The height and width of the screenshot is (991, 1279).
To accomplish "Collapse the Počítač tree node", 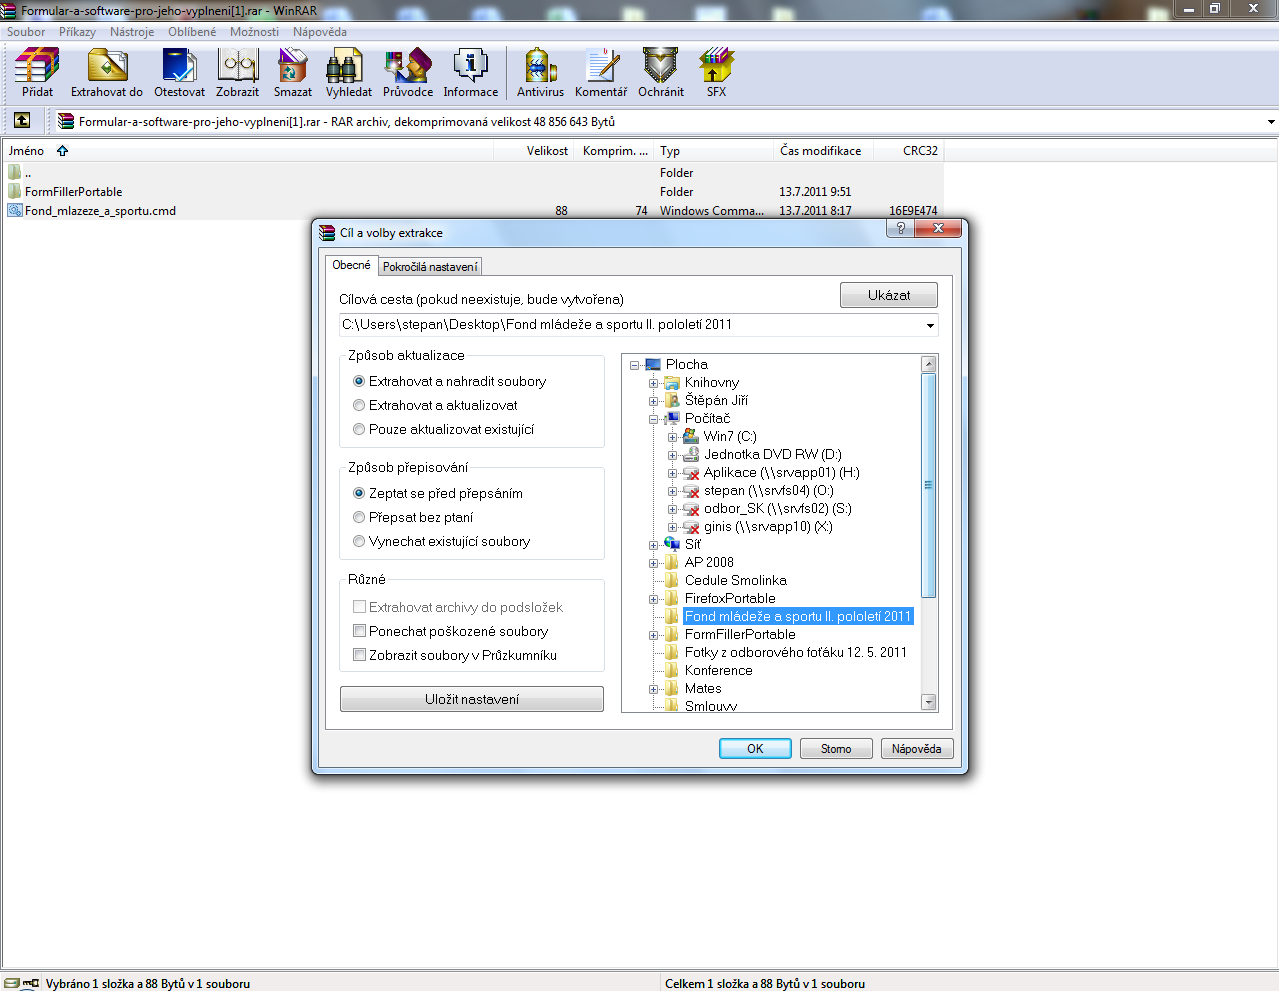I will 654,419.
